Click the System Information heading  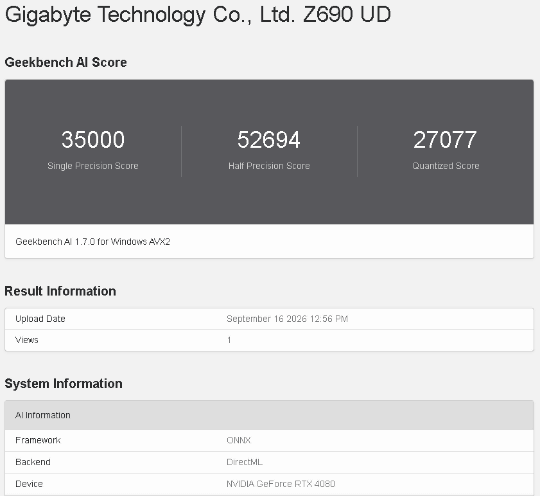point(63,383)
